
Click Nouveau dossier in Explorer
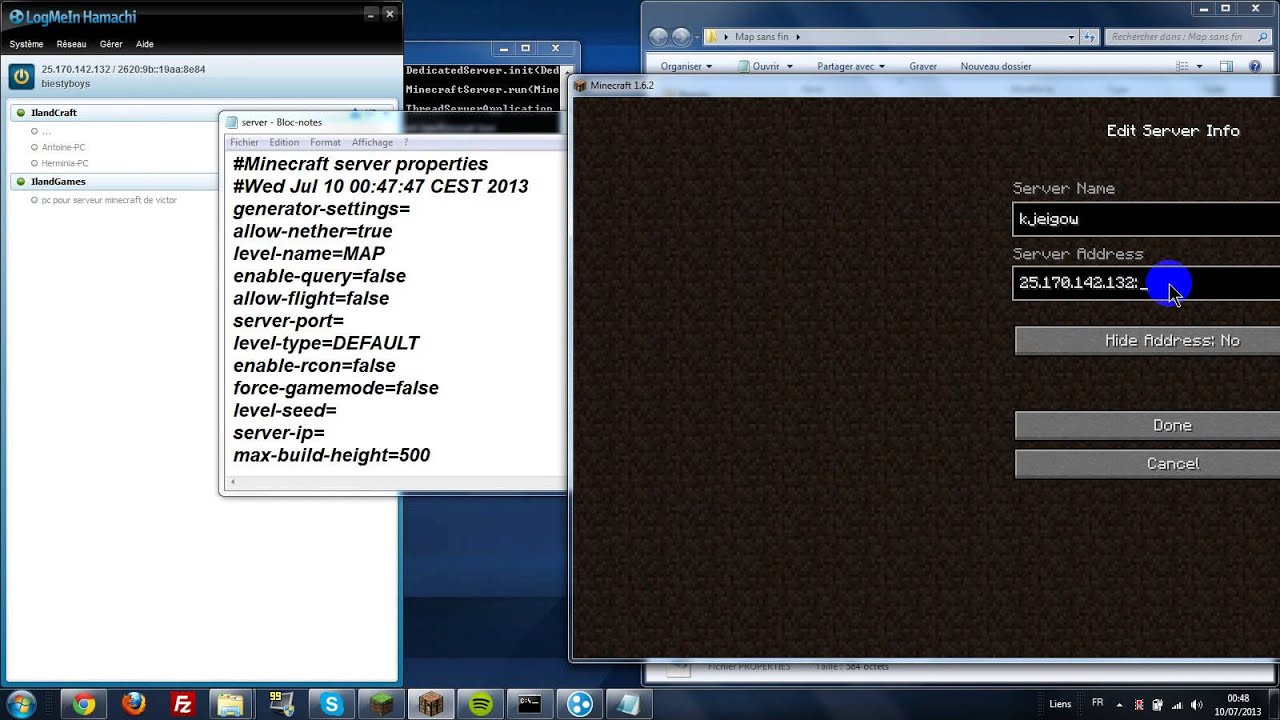pos(996,67)
